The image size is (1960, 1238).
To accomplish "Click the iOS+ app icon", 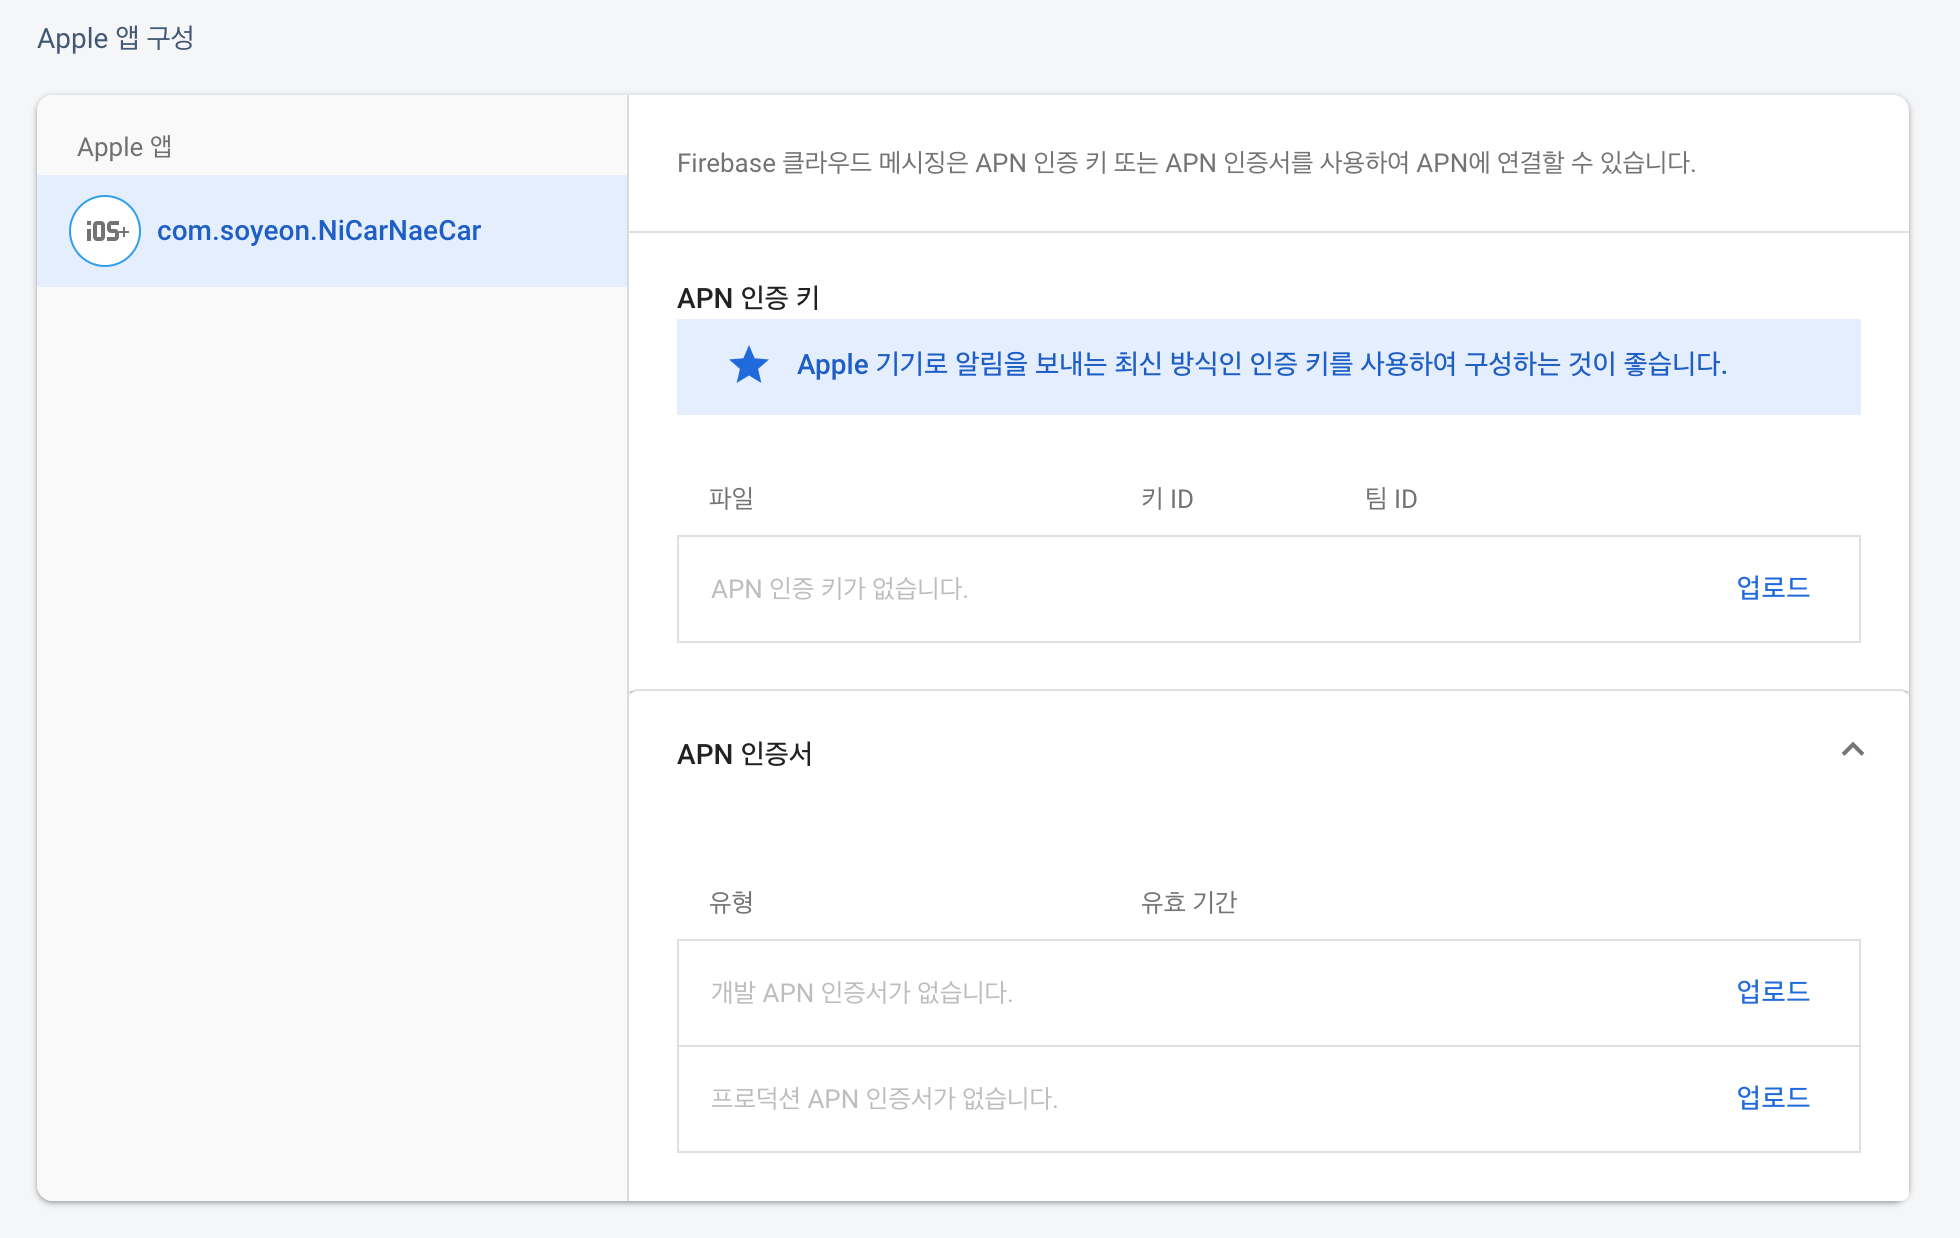I will pyautogui.click(x=105, y=231).
